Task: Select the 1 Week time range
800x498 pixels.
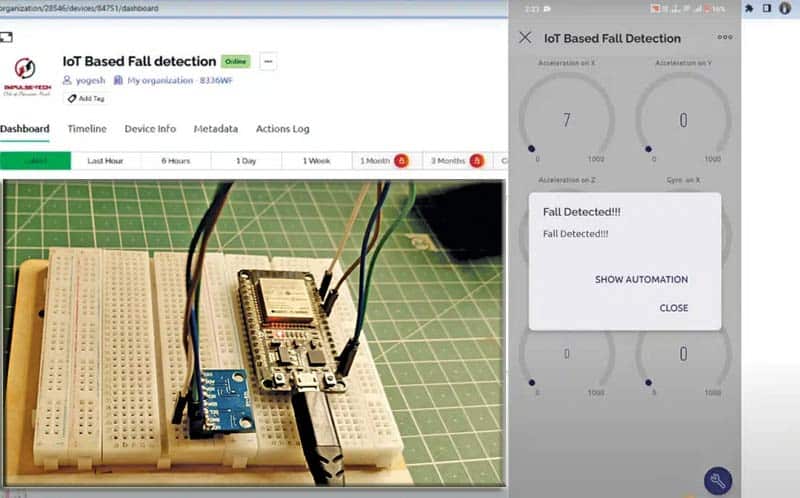Action: (x=316, y=161)
